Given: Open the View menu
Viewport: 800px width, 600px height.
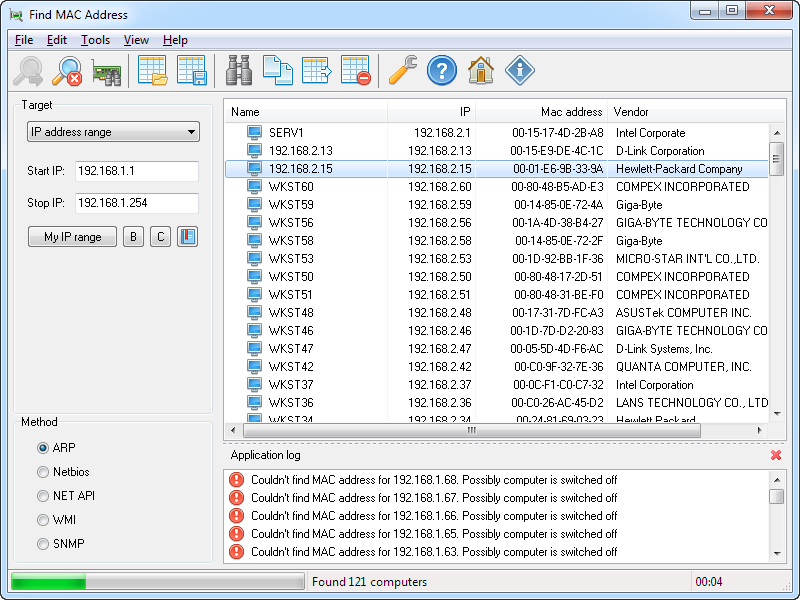Looking at the screenshot, I should point(135,40).
